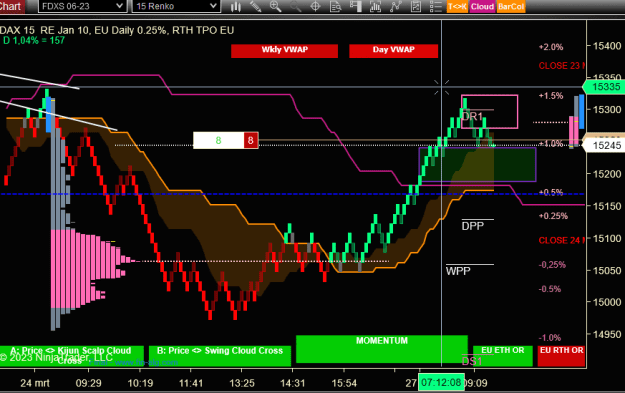Toggle the EU ETH OR green button
This screenshot has height=393, width=625.
(503, 356)
